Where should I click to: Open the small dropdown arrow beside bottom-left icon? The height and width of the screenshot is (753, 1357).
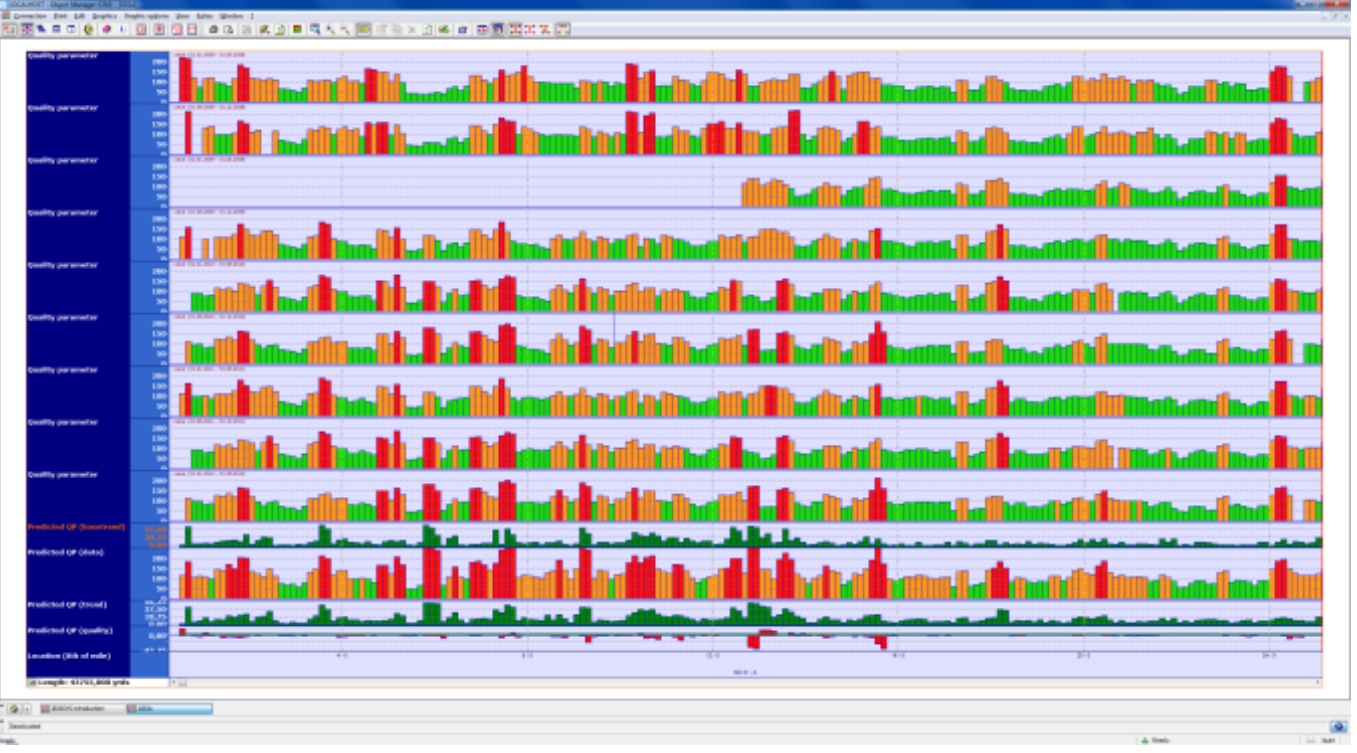click(x=27, y=709)
